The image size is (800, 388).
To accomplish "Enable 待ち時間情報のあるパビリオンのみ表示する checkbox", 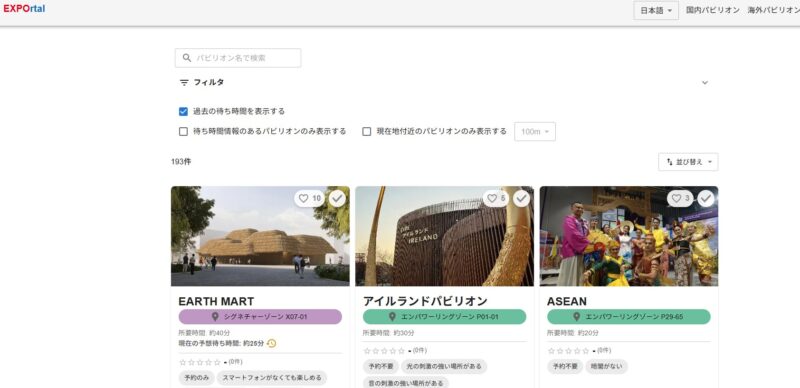I will pos(183,132).
